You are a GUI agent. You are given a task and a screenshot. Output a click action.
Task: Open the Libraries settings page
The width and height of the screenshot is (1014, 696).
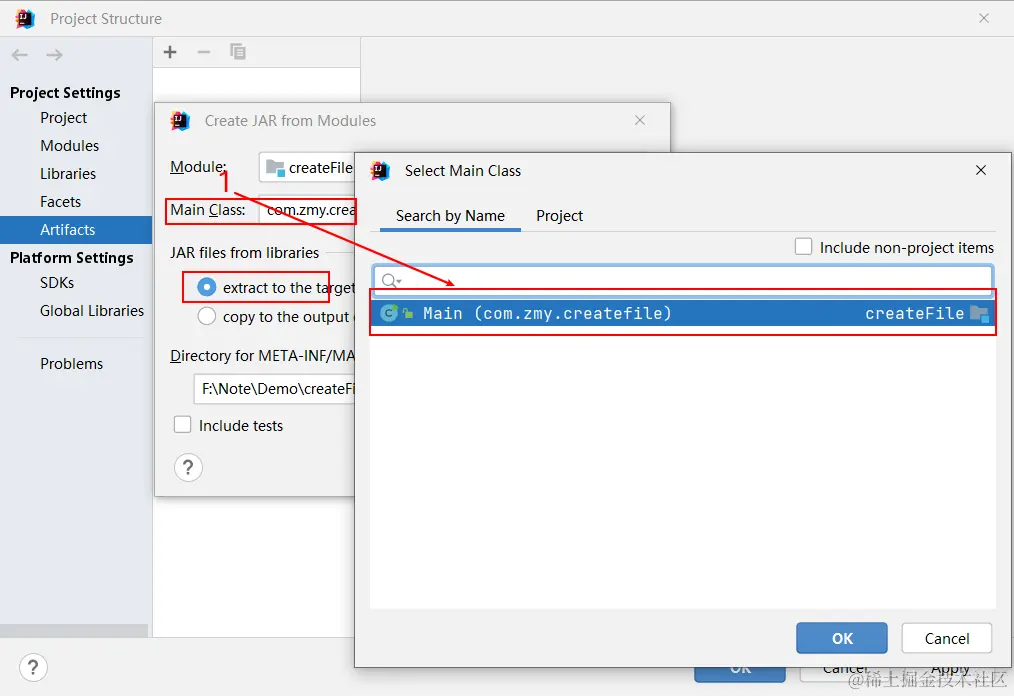pos(68,173)
